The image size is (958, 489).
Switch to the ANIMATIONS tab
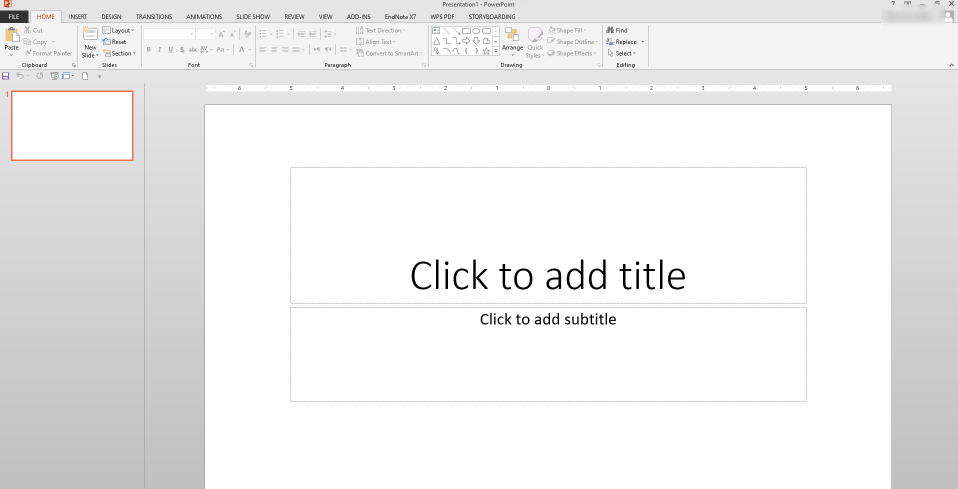point(204,17)
